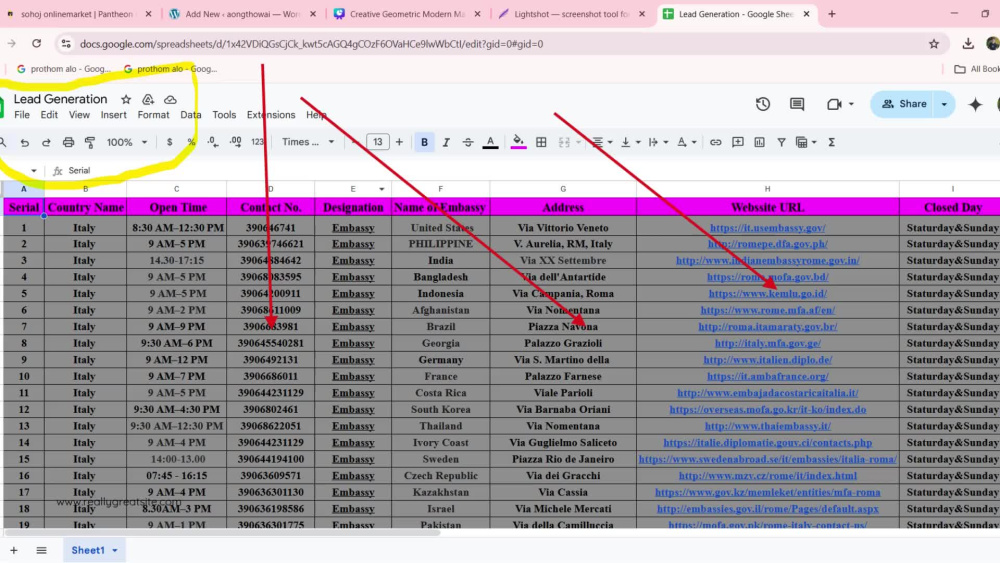Click the Undo icon in toolbar

(24, 142)
